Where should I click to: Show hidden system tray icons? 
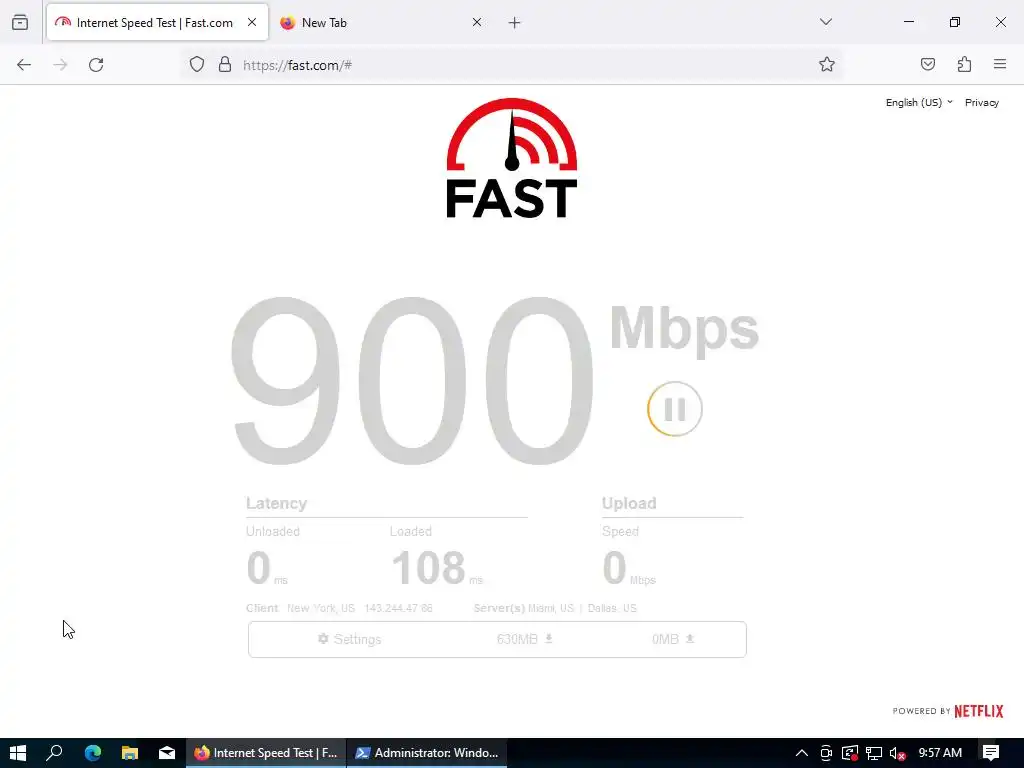tap(801, 753)
